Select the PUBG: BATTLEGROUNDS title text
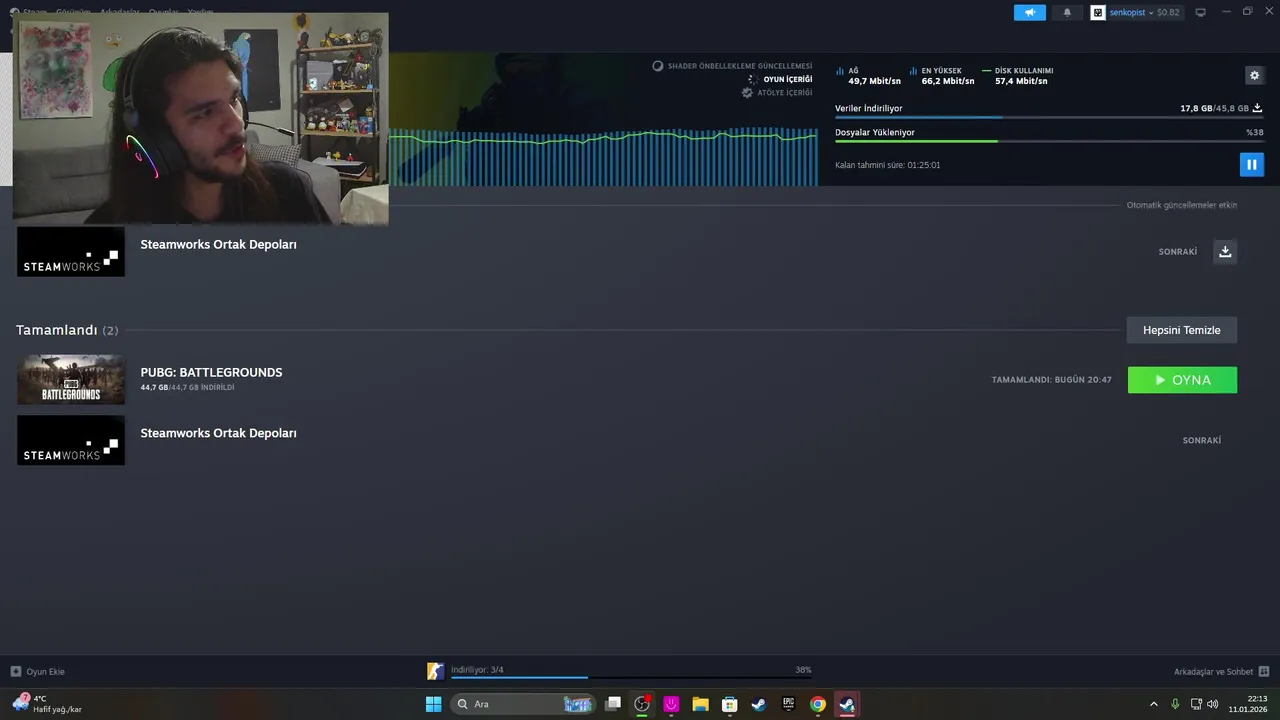This screenshot has width=1280, height=720. (x=211, y=372)
